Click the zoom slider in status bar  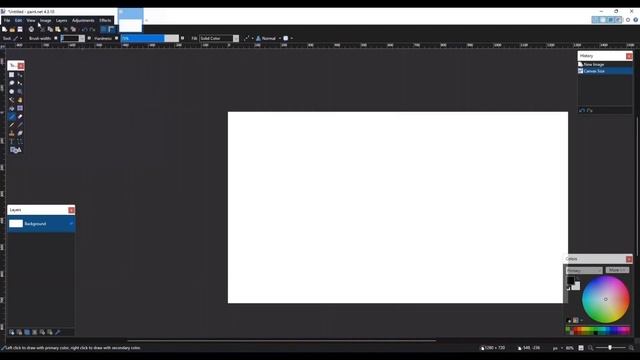610,348
